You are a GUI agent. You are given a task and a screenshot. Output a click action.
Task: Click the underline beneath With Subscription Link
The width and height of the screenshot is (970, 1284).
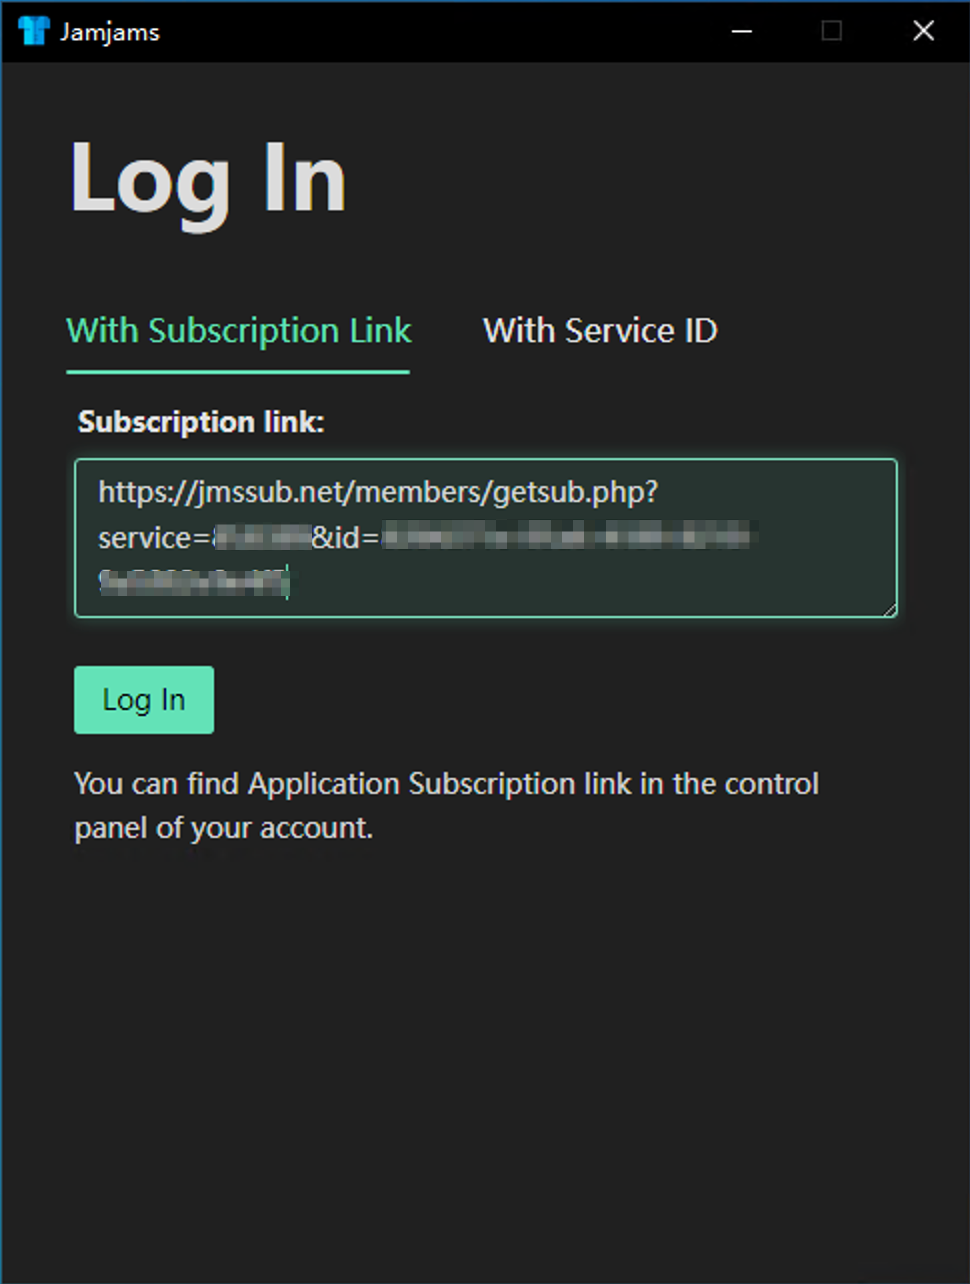point(238,372)
